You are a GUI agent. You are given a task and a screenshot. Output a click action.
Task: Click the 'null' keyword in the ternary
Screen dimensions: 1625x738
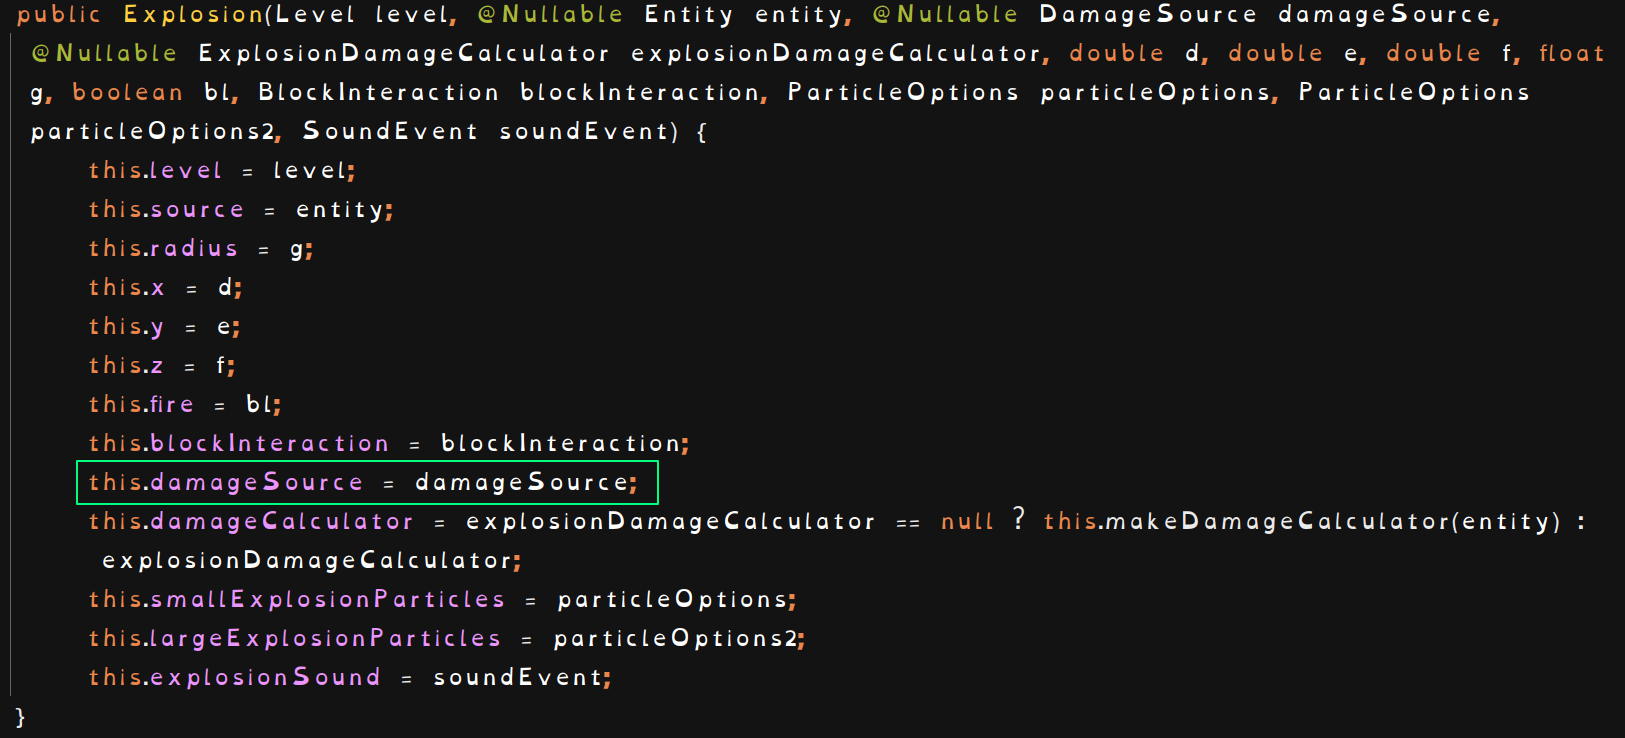tap(967, 522)
